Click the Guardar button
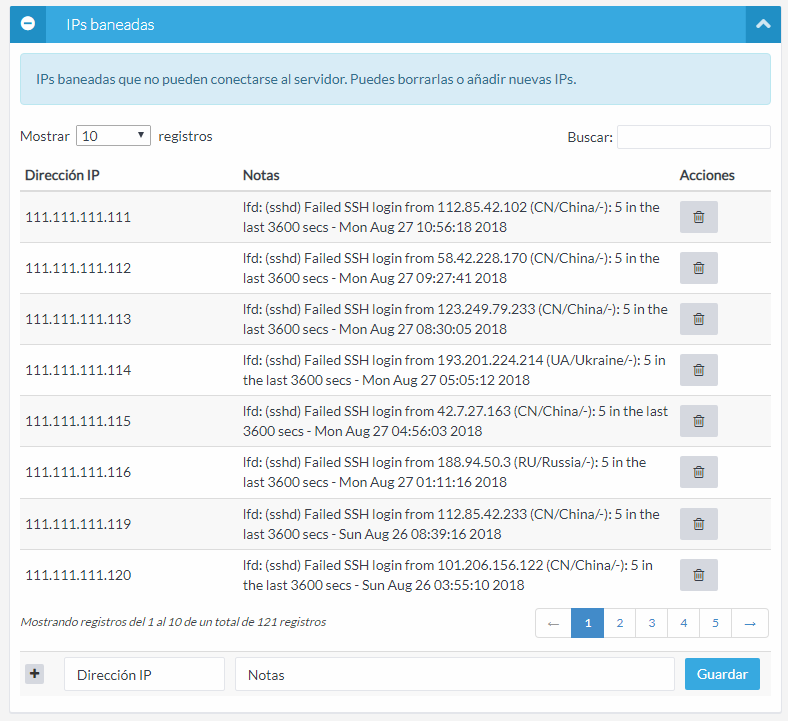The height and width of the screenshot is (721, 788). [722, 674]
